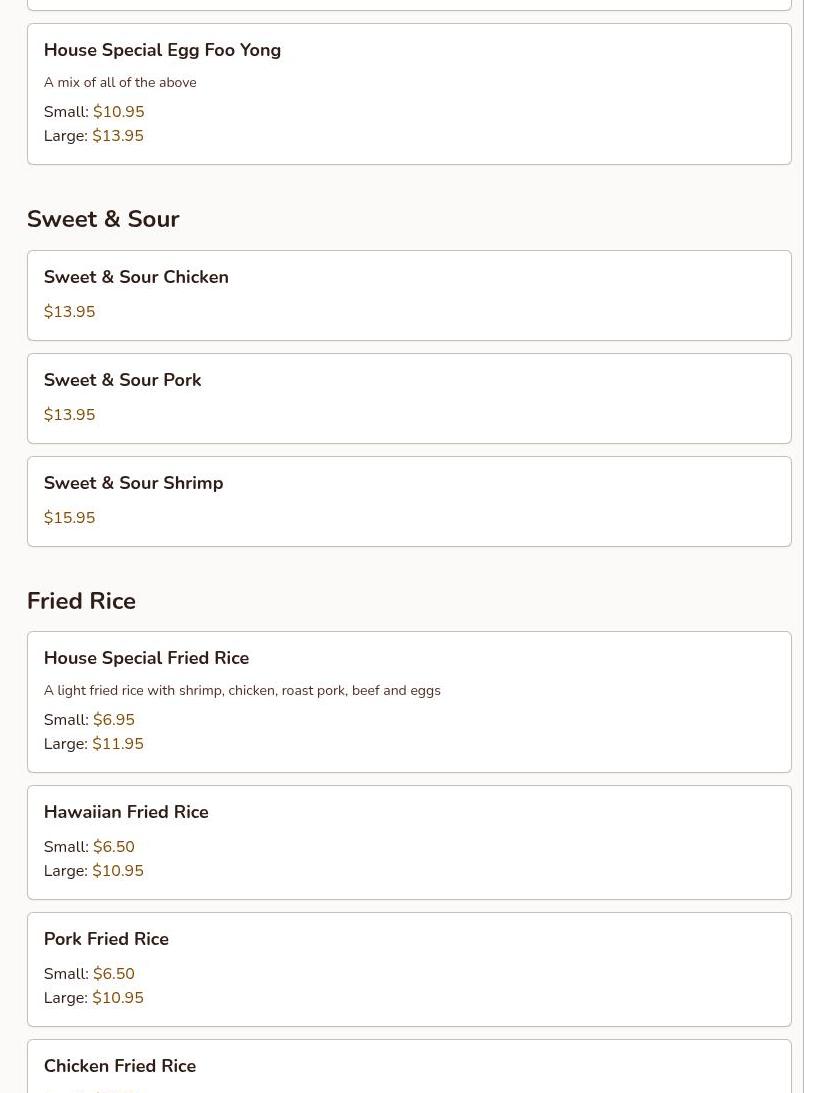This screenshot has height=1093, width=824.
Task: Open the Hawaiian Fried Rice item
Action: (x=126, y=812)
